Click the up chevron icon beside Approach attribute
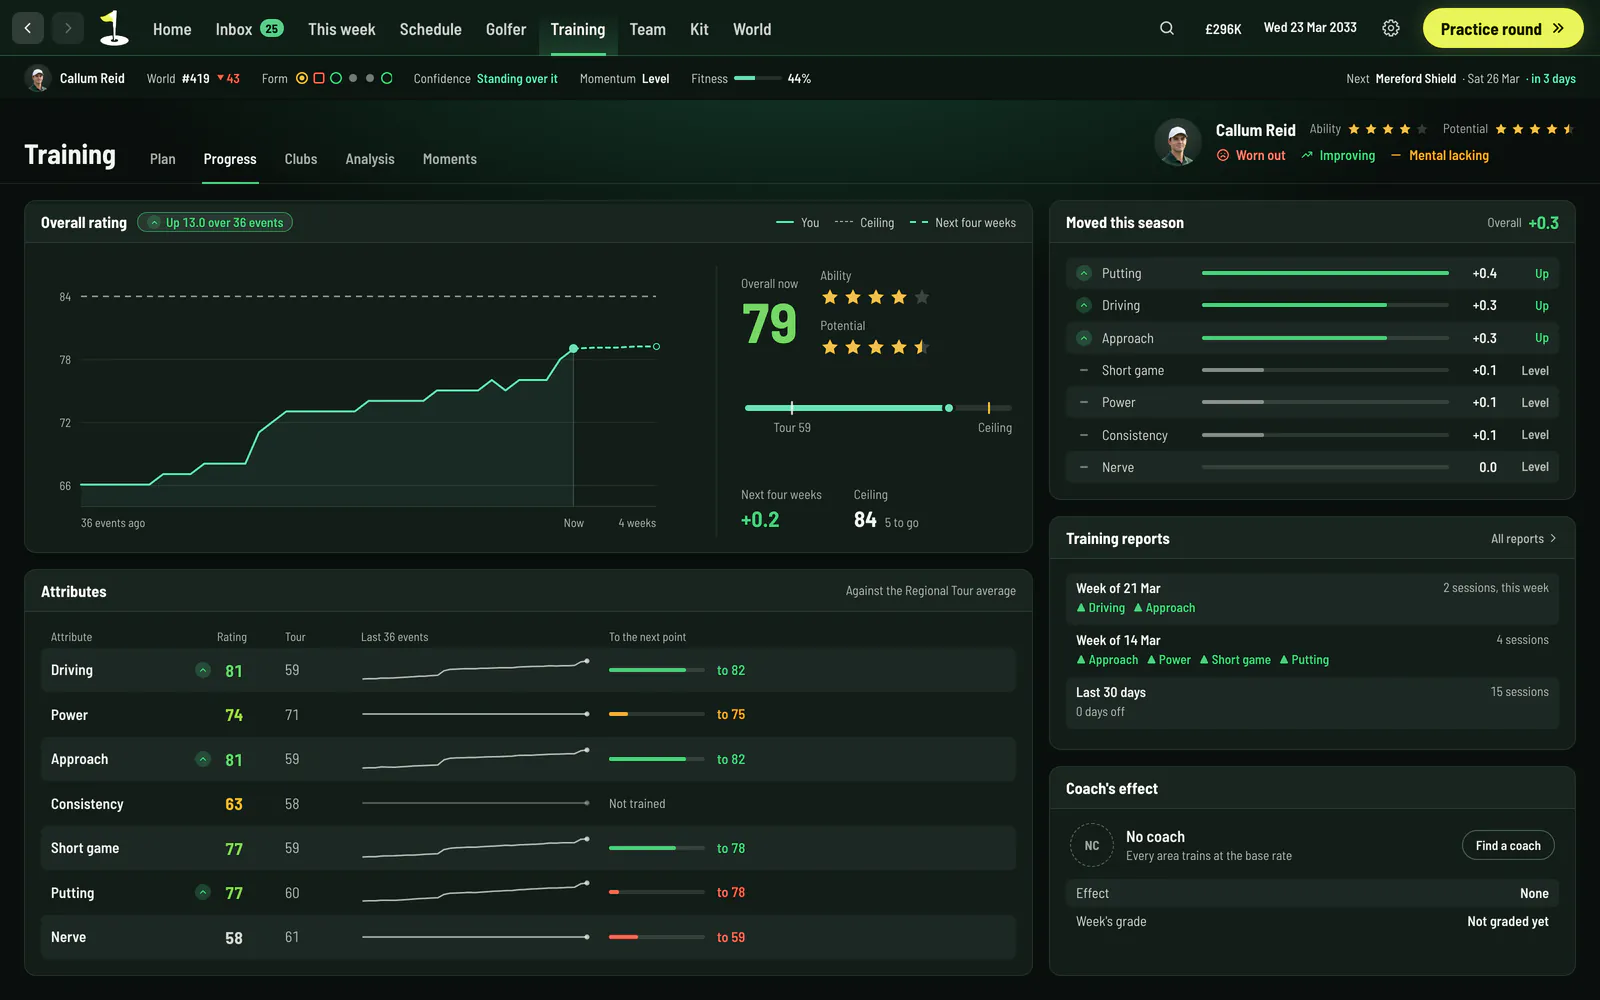Viewport: 1600px width, 1000px height. click(203, 759)
